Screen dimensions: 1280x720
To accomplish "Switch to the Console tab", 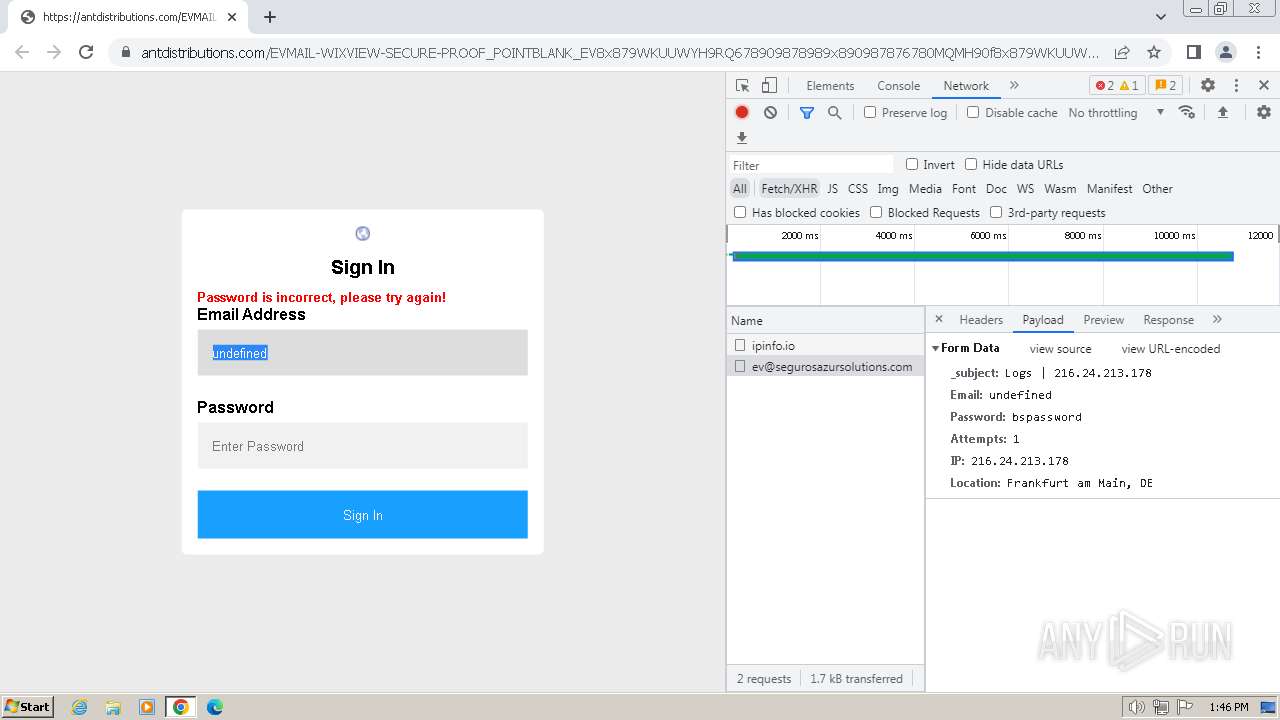I will point(898,85).
